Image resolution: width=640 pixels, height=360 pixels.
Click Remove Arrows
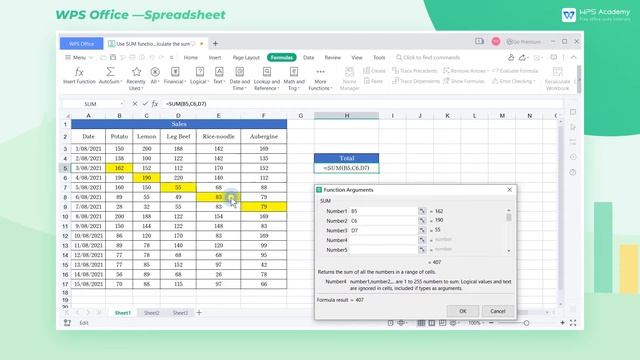point(465,71)
